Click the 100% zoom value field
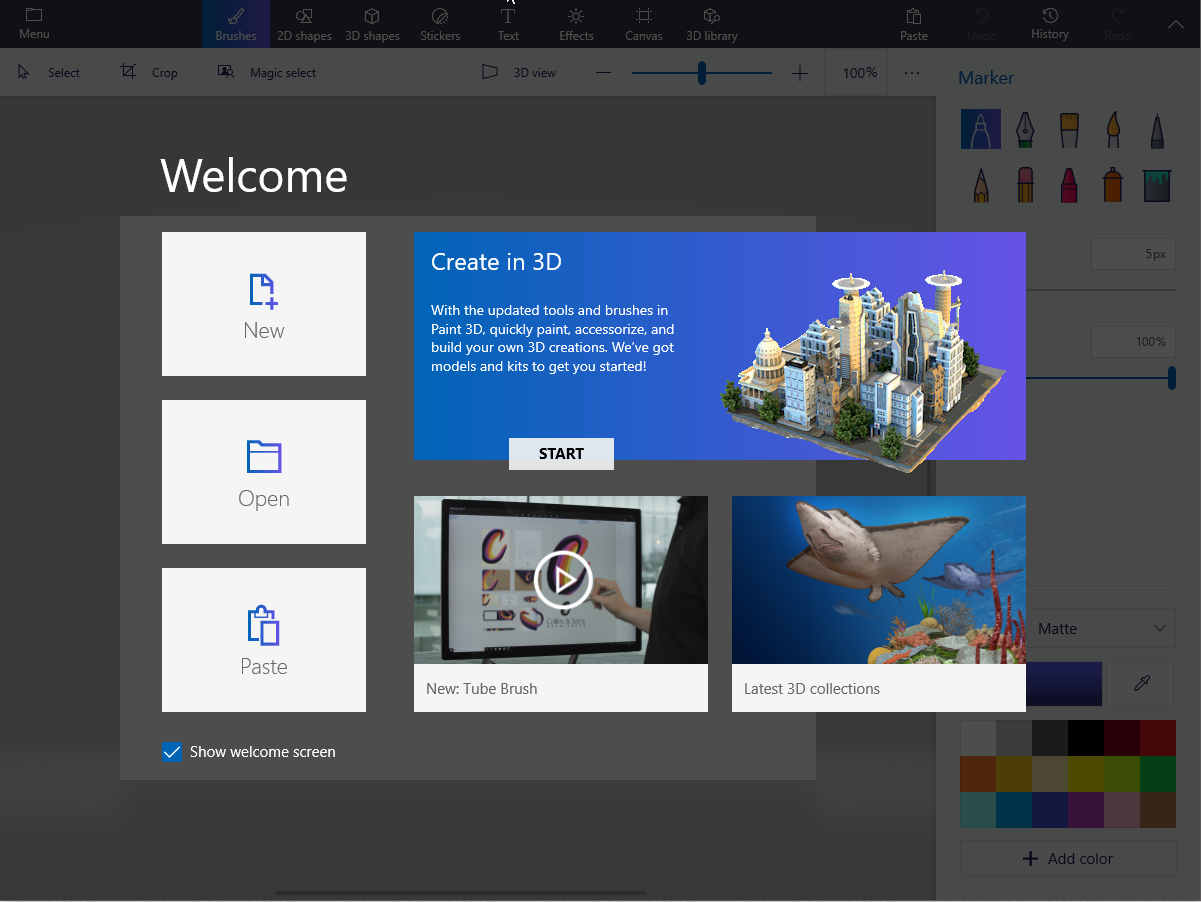The image size is (1201, 902). click(x=860, y=73)
